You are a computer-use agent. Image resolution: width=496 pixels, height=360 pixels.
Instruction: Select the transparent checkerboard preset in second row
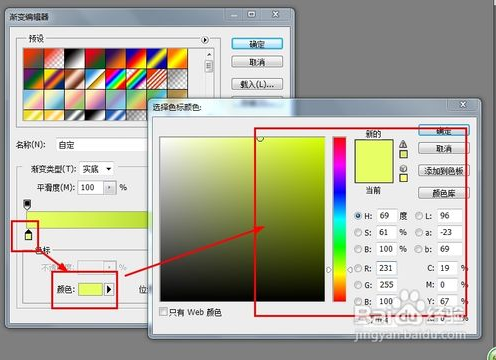[178, 79]
